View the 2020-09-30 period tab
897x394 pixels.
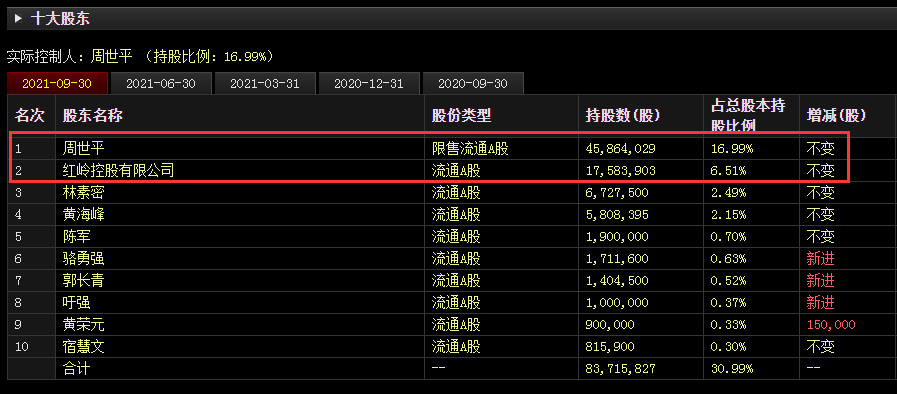473,83
